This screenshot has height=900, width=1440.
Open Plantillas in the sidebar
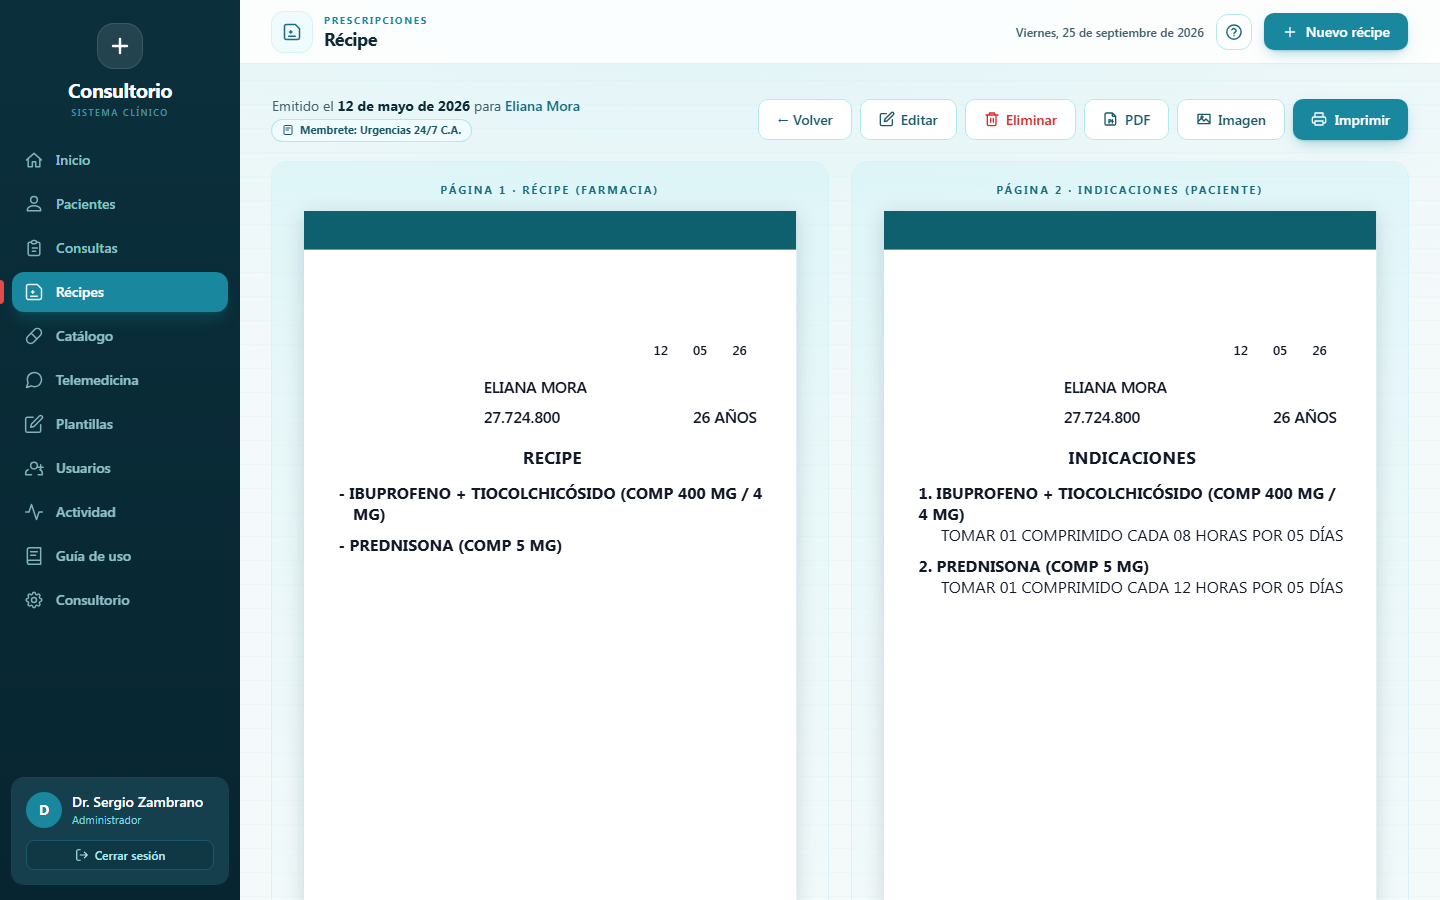point(120,424)
